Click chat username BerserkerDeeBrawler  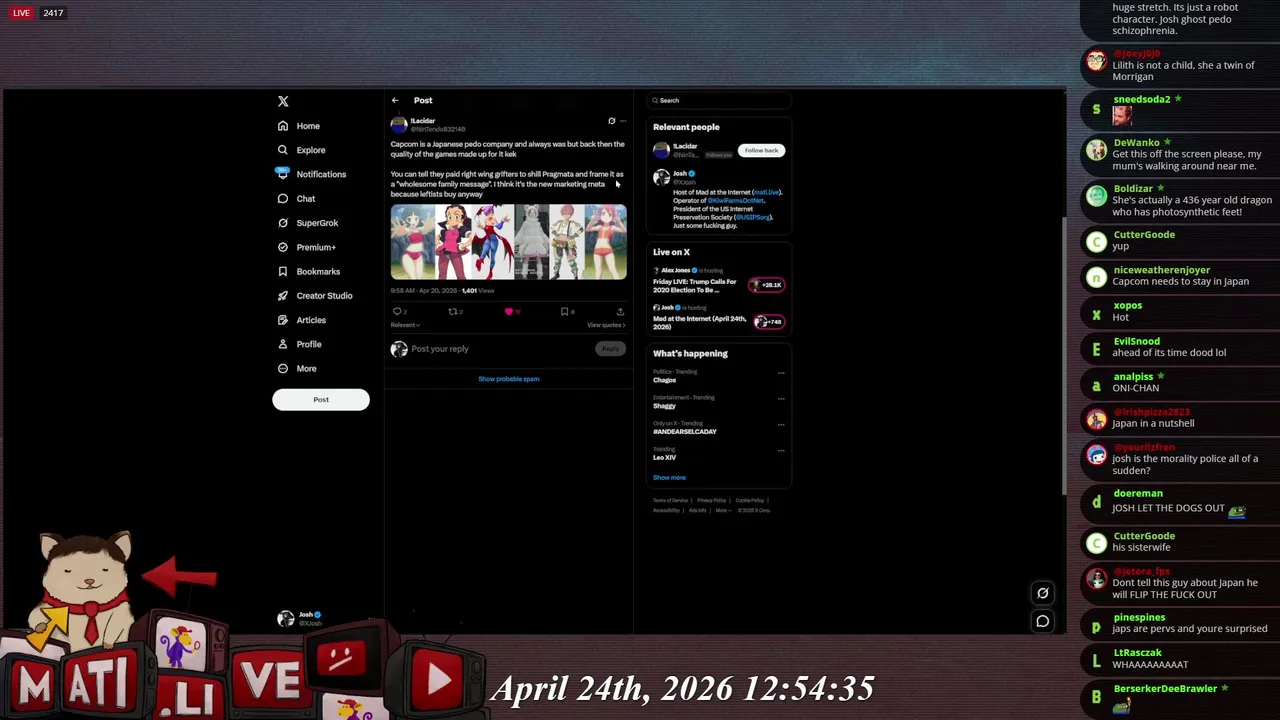click(x=1165, y=689)
